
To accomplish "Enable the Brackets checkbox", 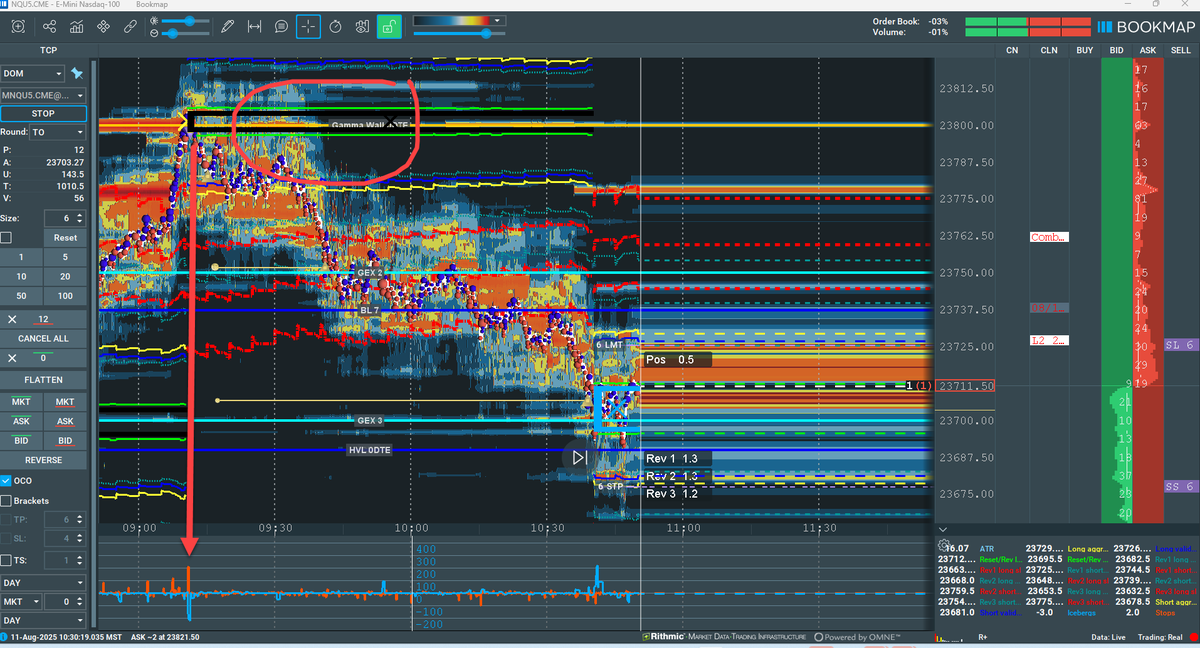I will [8, 500].
